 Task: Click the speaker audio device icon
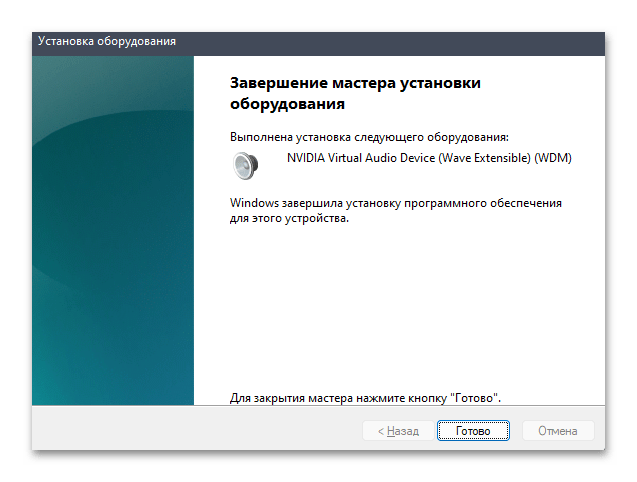[x=245, y=165]
